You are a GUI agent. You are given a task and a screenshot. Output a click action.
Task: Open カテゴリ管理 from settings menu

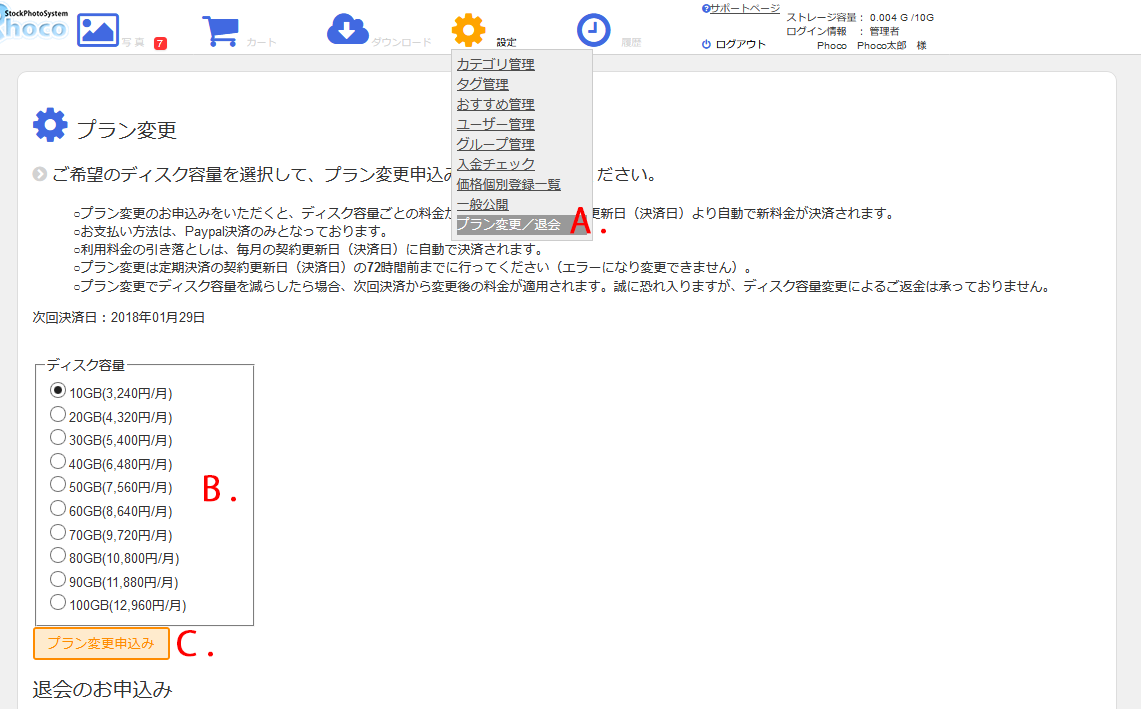pos(495,65)
